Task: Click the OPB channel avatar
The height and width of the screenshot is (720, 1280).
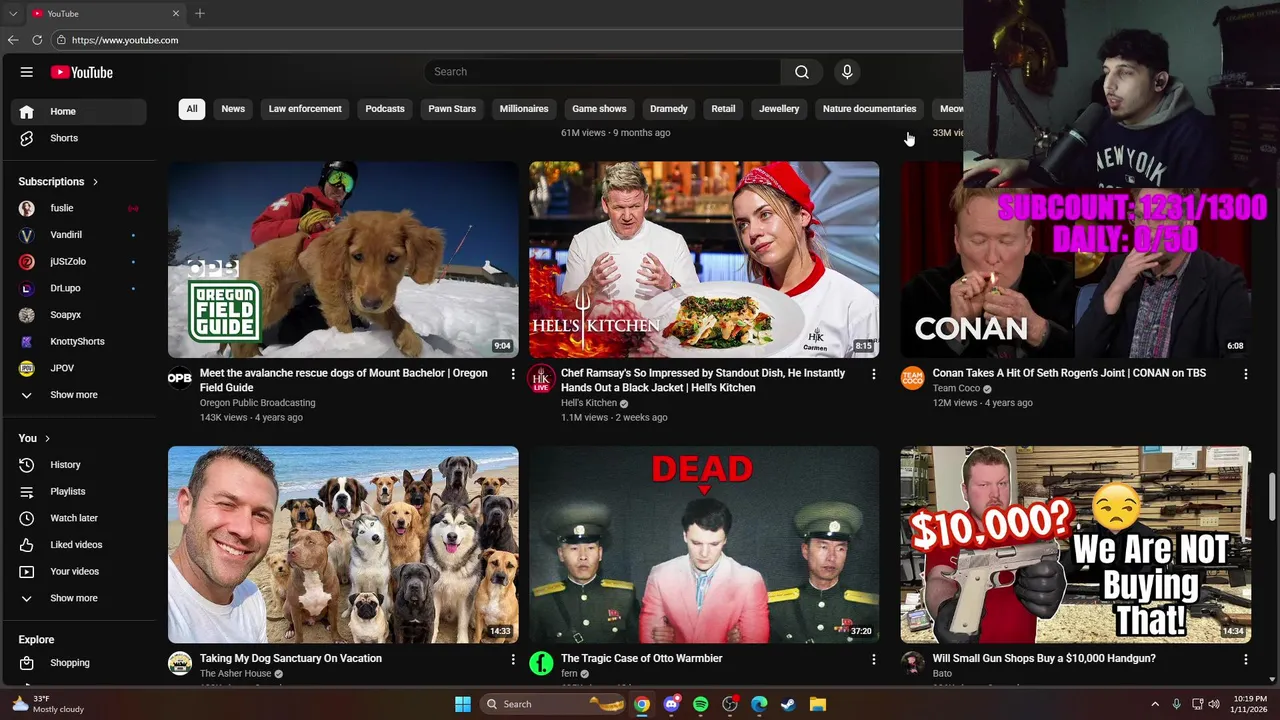Action: [x=180, y=378]
